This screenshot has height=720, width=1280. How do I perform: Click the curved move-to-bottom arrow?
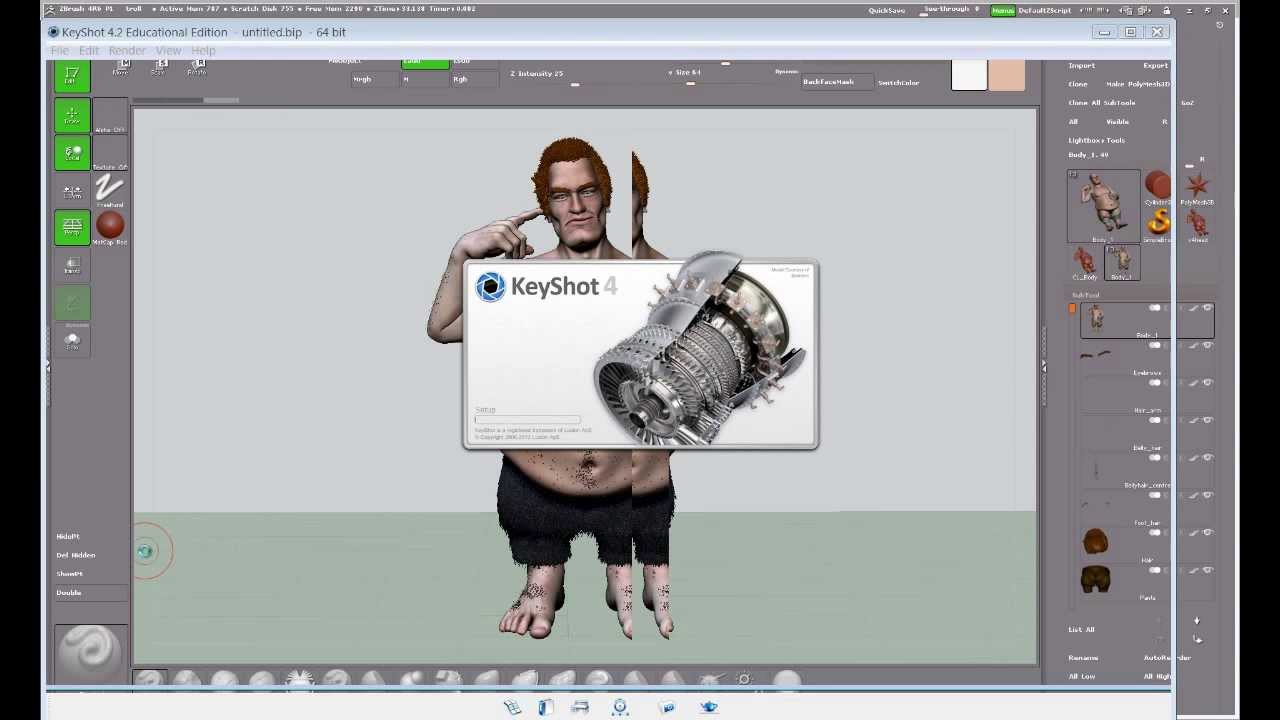1197,638
